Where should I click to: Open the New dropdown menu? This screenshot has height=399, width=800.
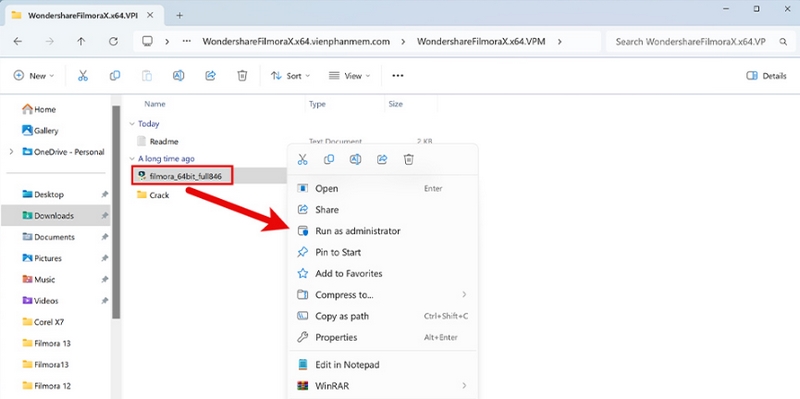click(34, 76)
